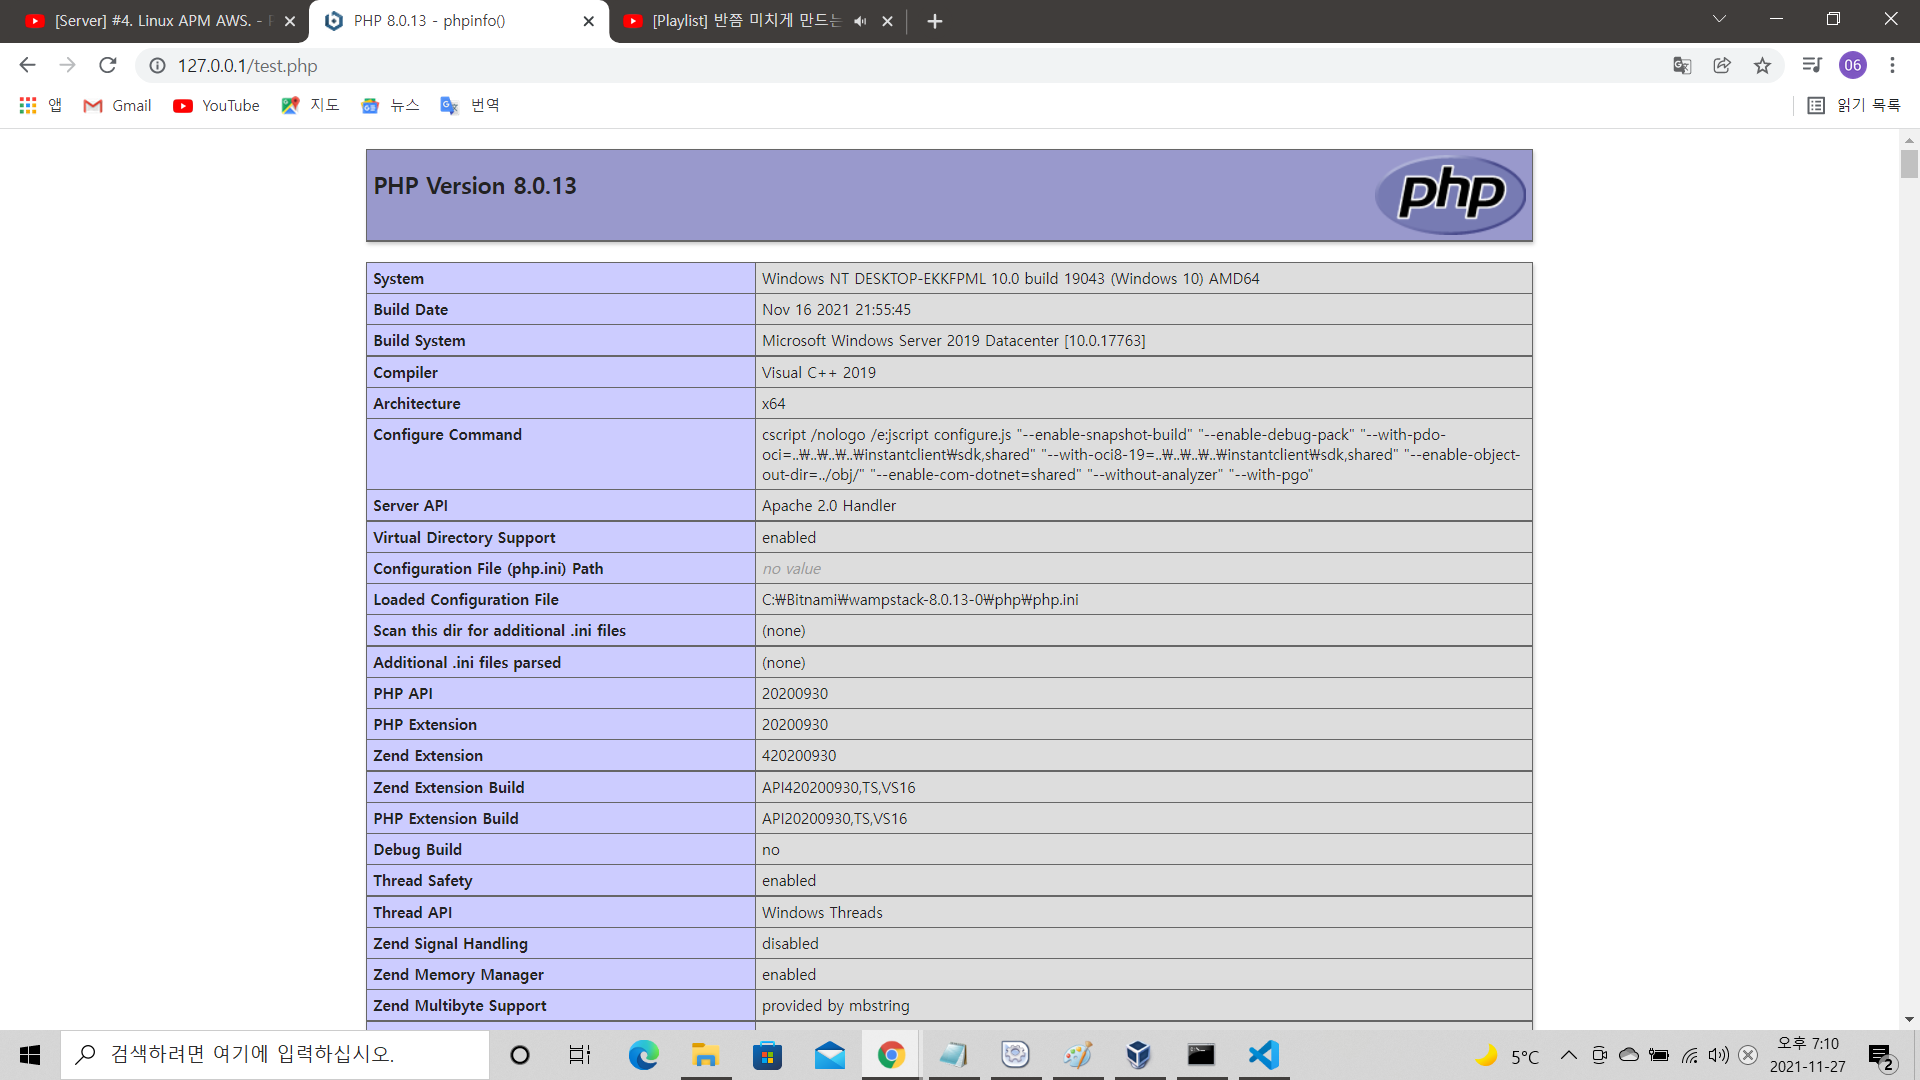Open the profile avatar menu
This screenshot has width=1920, height=1080.
pos(1852,65)
